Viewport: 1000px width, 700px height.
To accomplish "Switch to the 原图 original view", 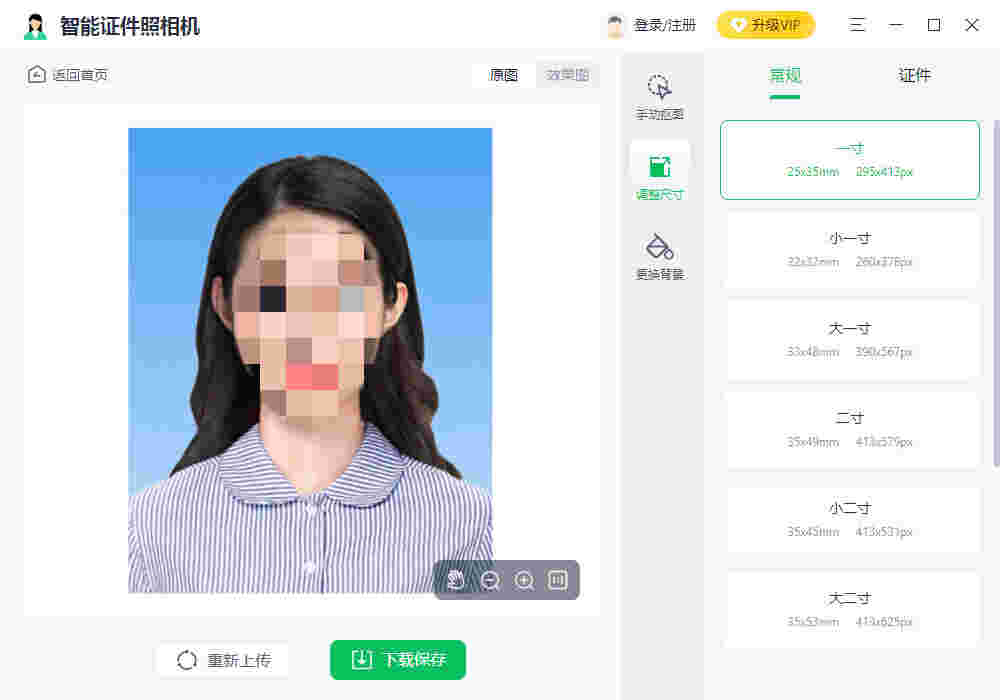I will [x=503, y=74].
